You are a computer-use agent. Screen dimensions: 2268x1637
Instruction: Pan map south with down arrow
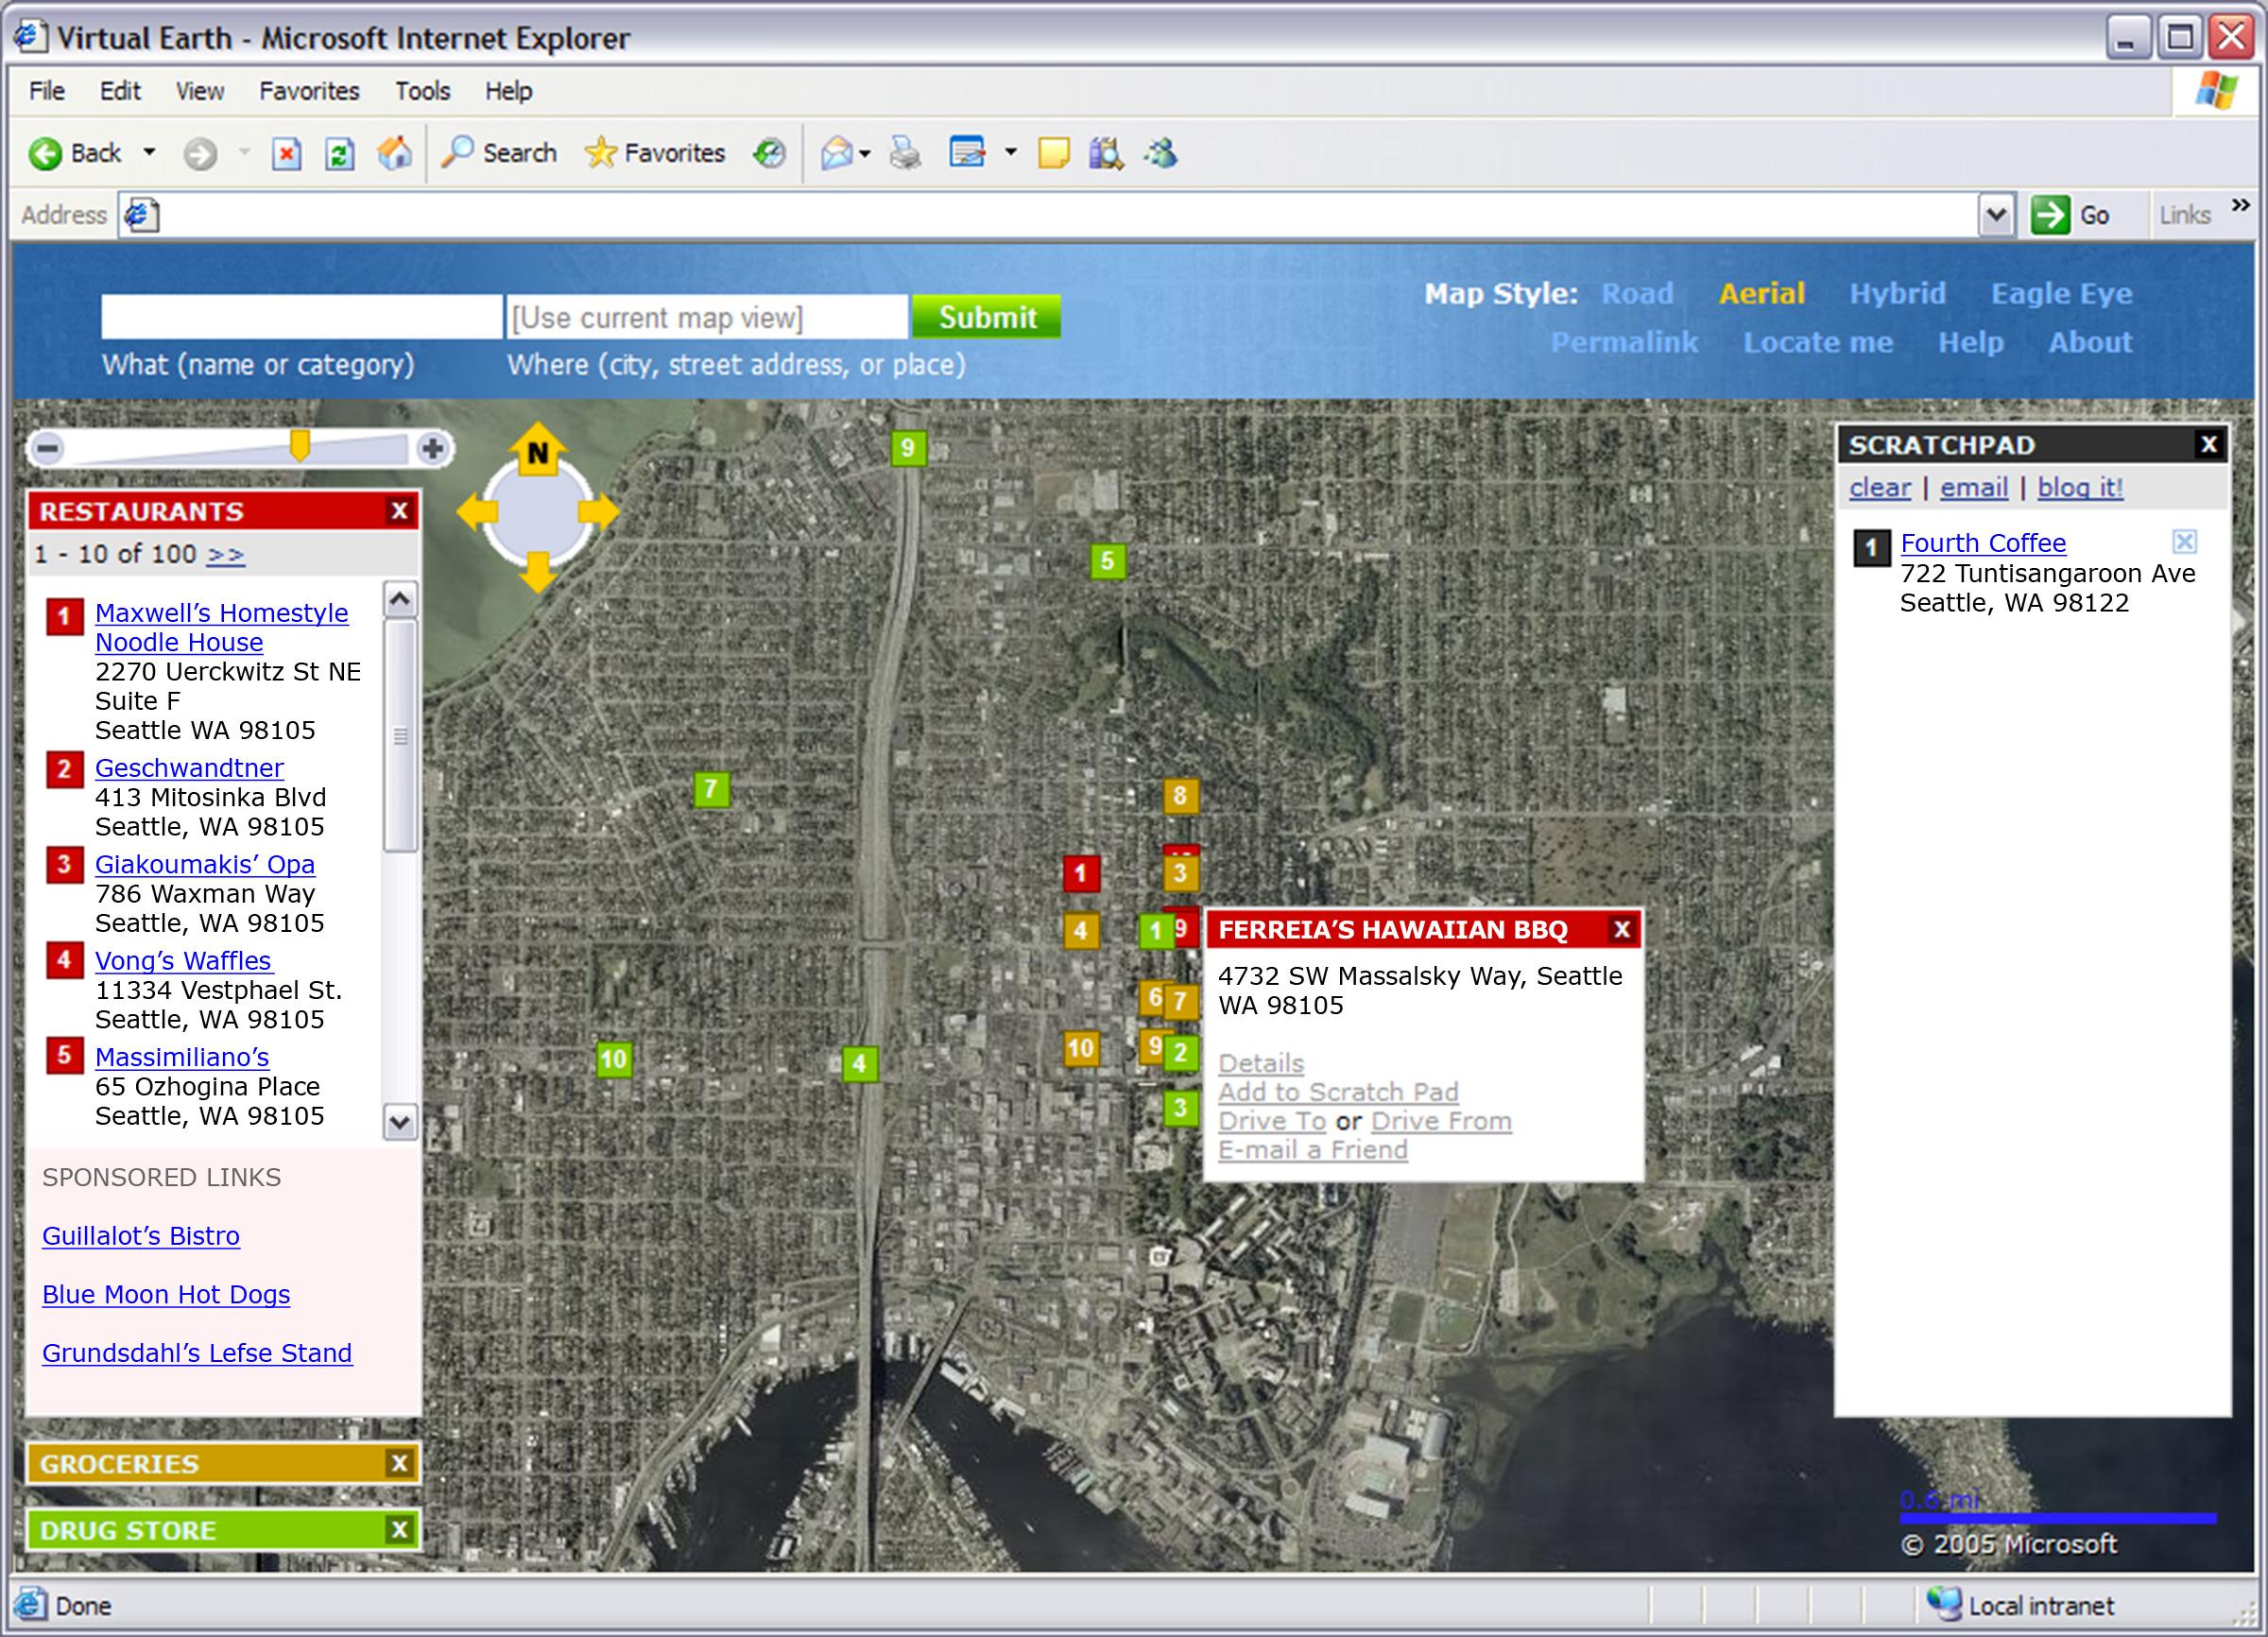(538, 571)
